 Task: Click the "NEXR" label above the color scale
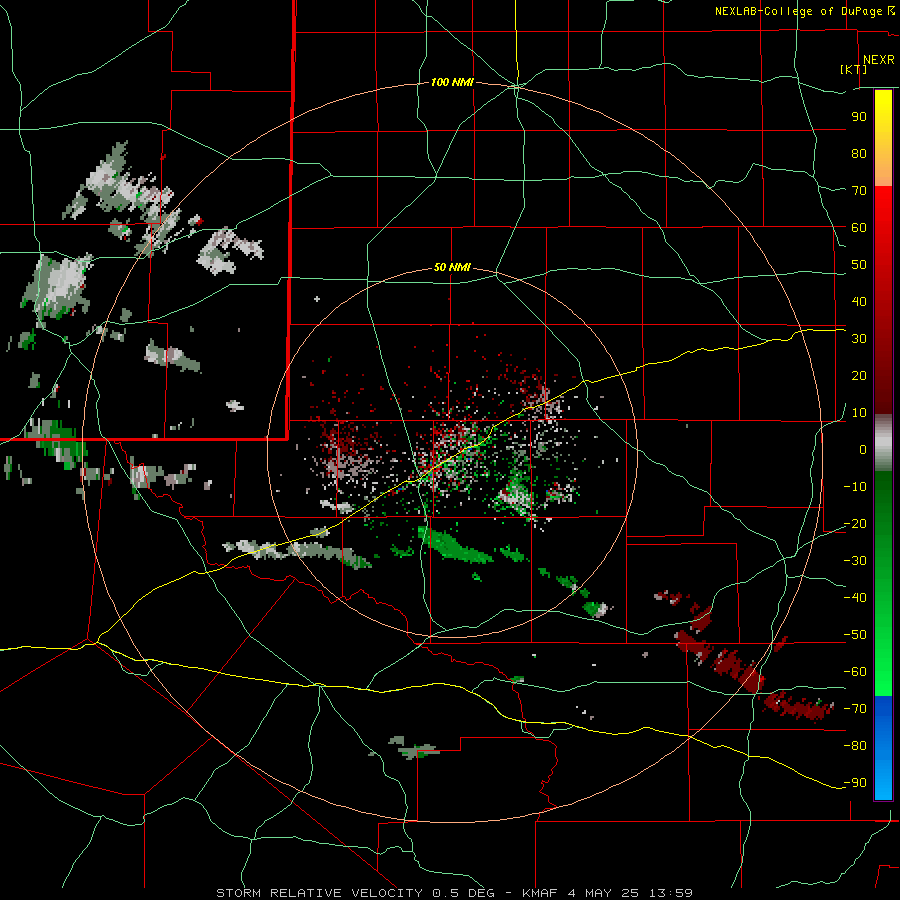coord(879,60)
